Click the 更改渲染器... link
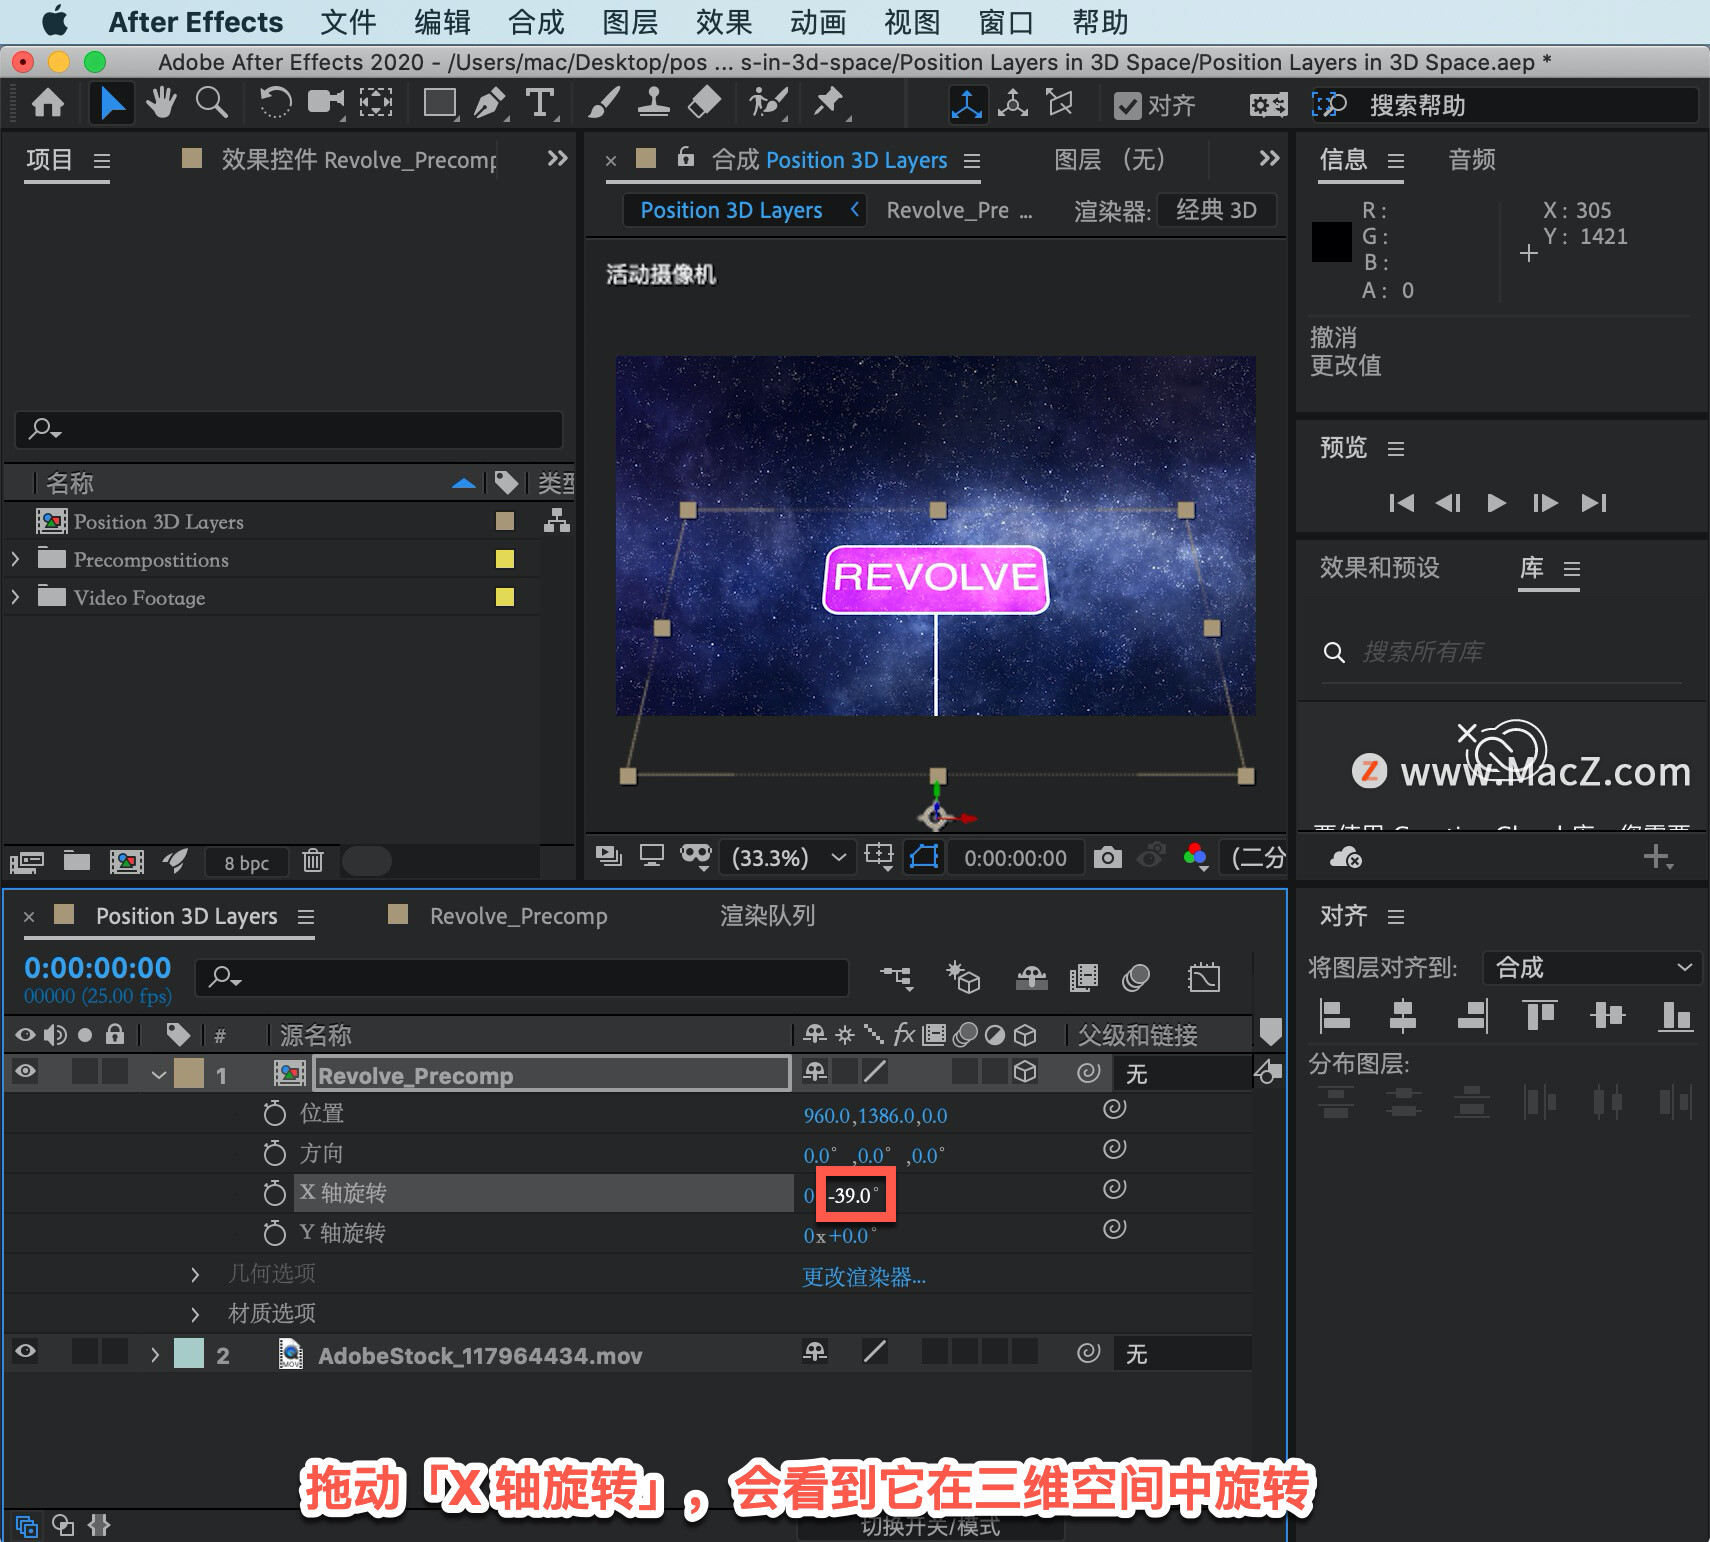Screen dimensions: 1710x1542 (864, 1277)
